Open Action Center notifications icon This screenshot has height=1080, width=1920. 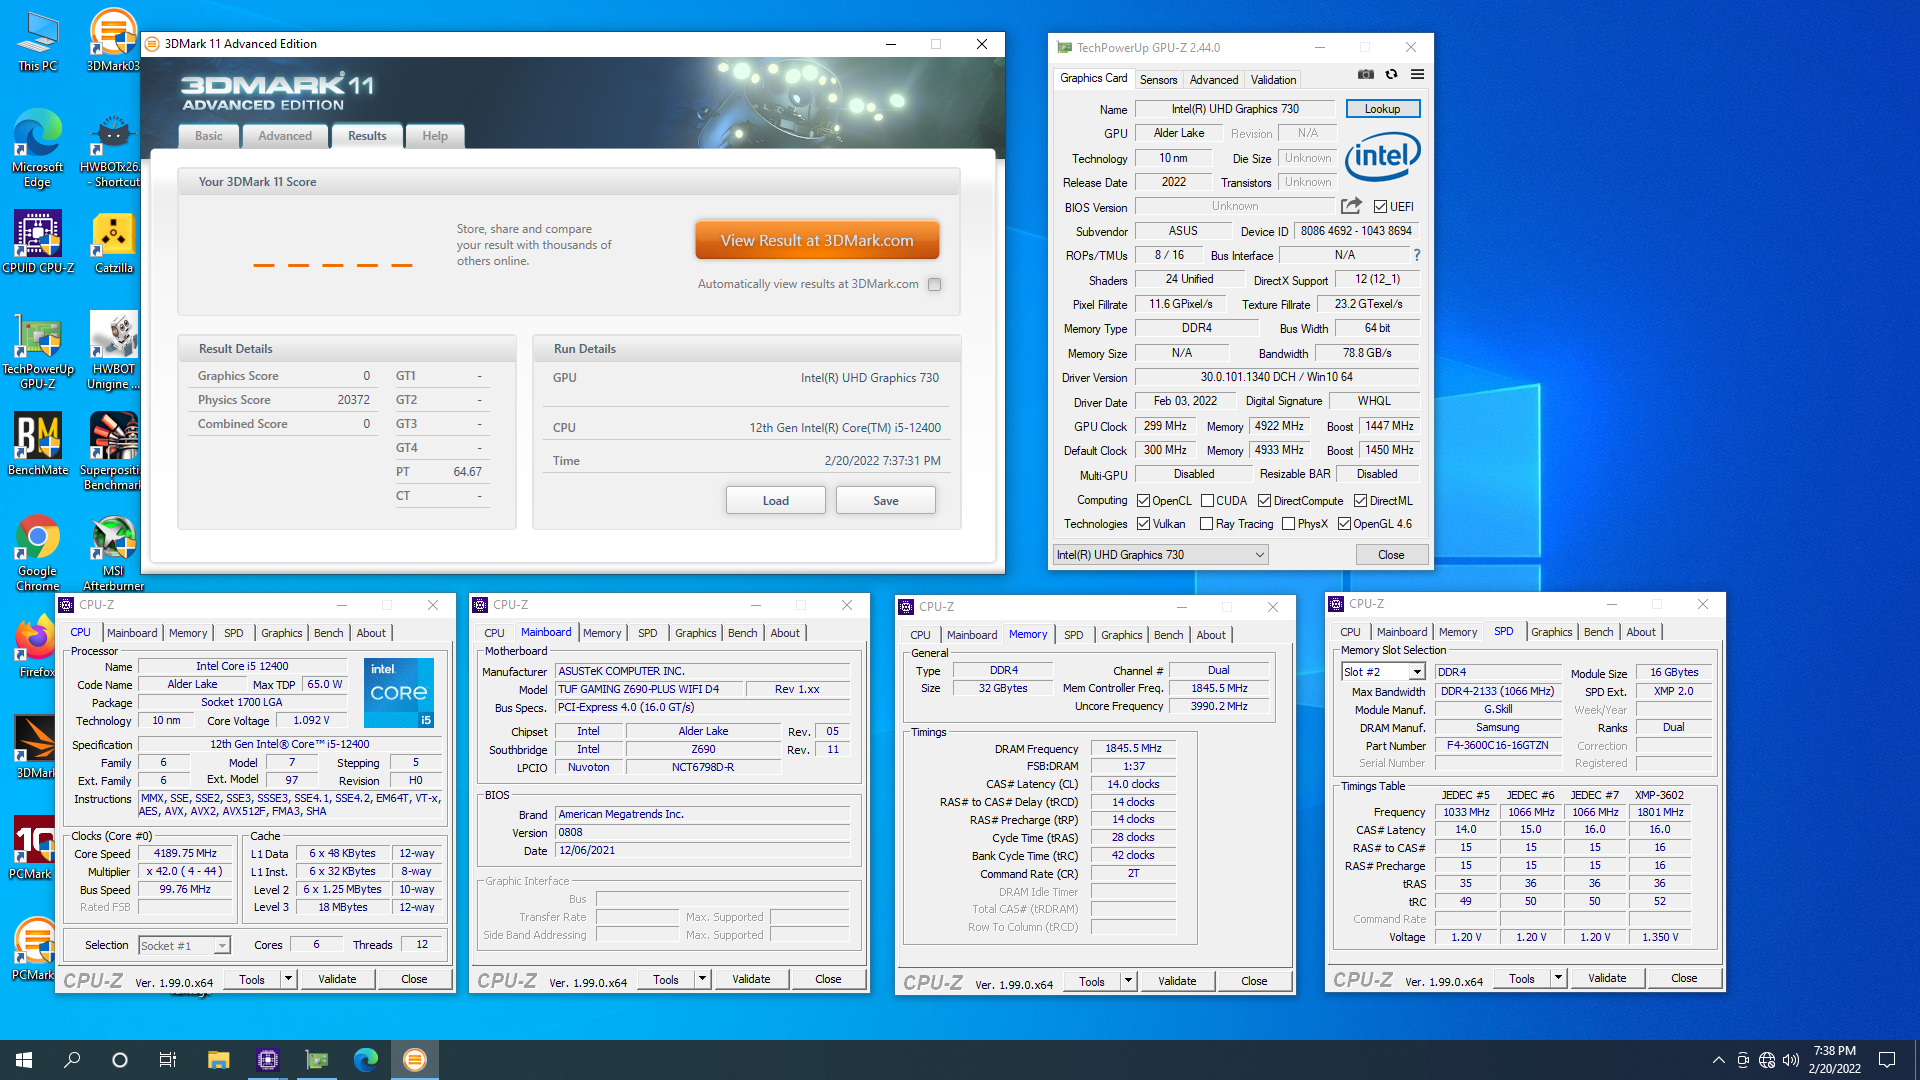(1887, 1060)
